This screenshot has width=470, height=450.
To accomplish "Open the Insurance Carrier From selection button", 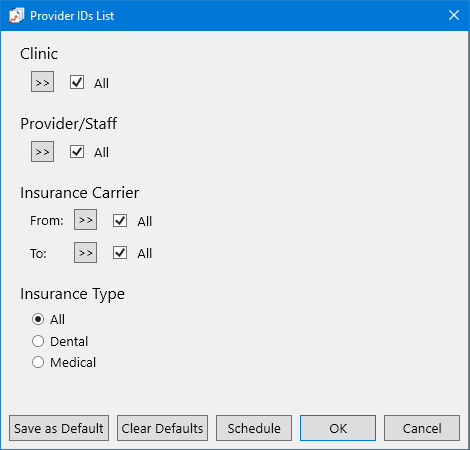I will pos(85,220).
